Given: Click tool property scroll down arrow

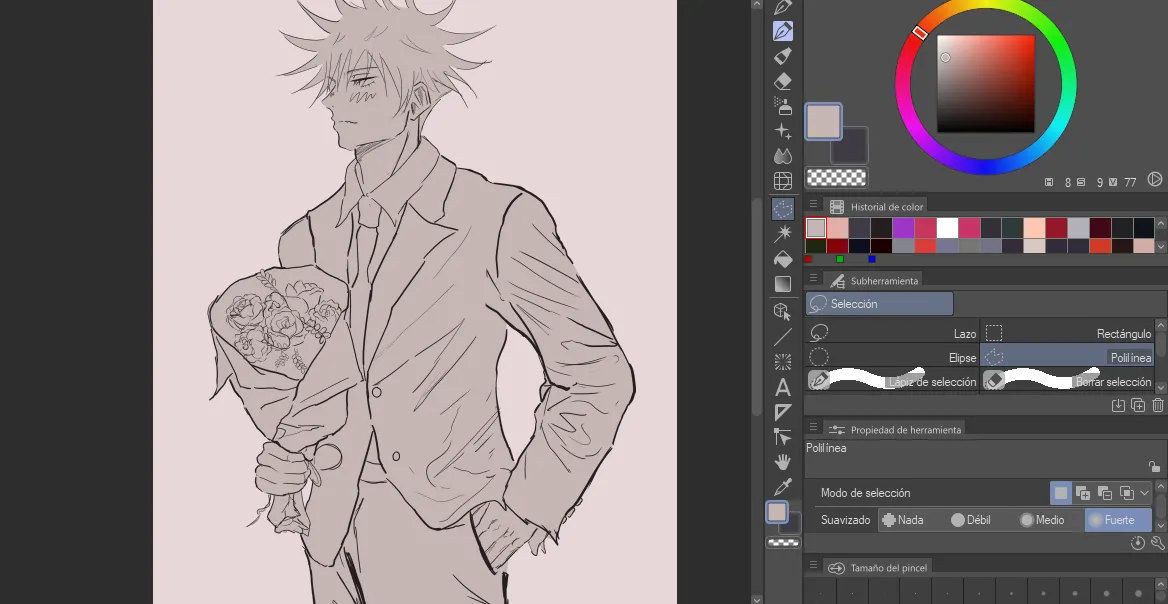Looking at the screenshot, I should click(x=1161, y=524).
